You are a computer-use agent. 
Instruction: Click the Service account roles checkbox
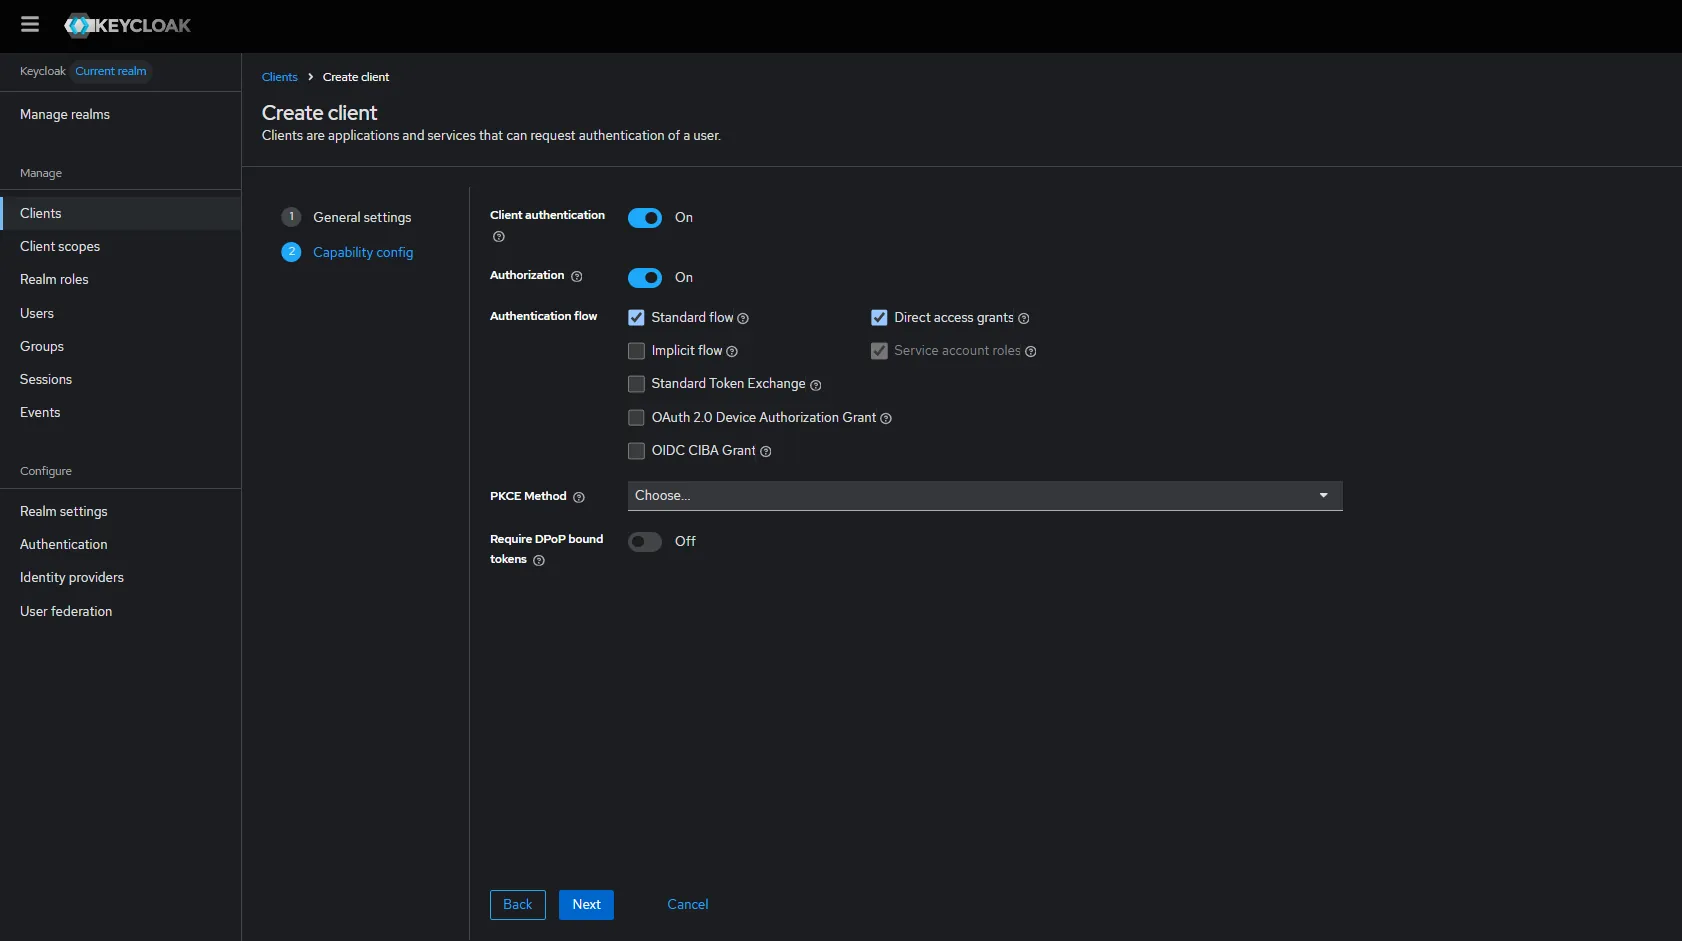[x=879, y=351]
